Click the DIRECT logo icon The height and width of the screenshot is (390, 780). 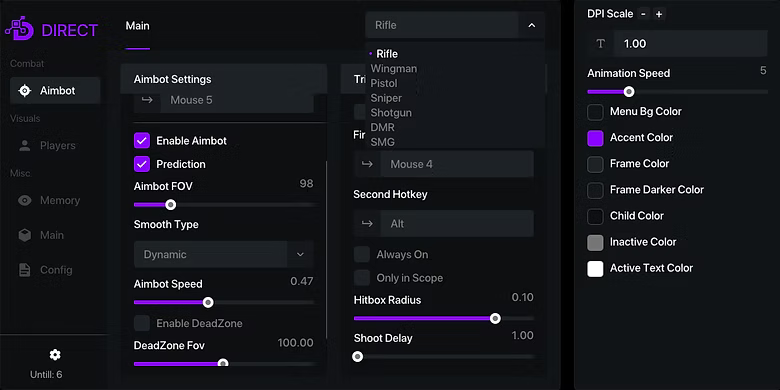coord(19,30)
